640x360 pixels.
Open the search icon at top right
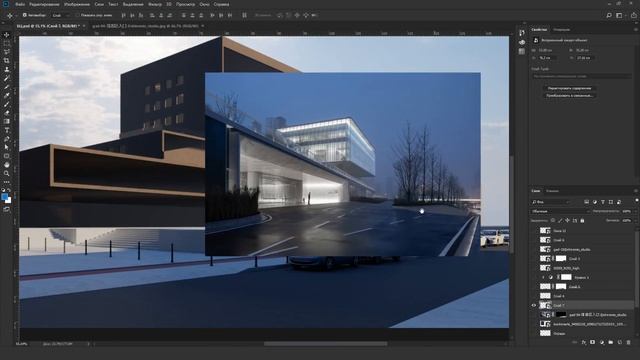tap(609, 16)
